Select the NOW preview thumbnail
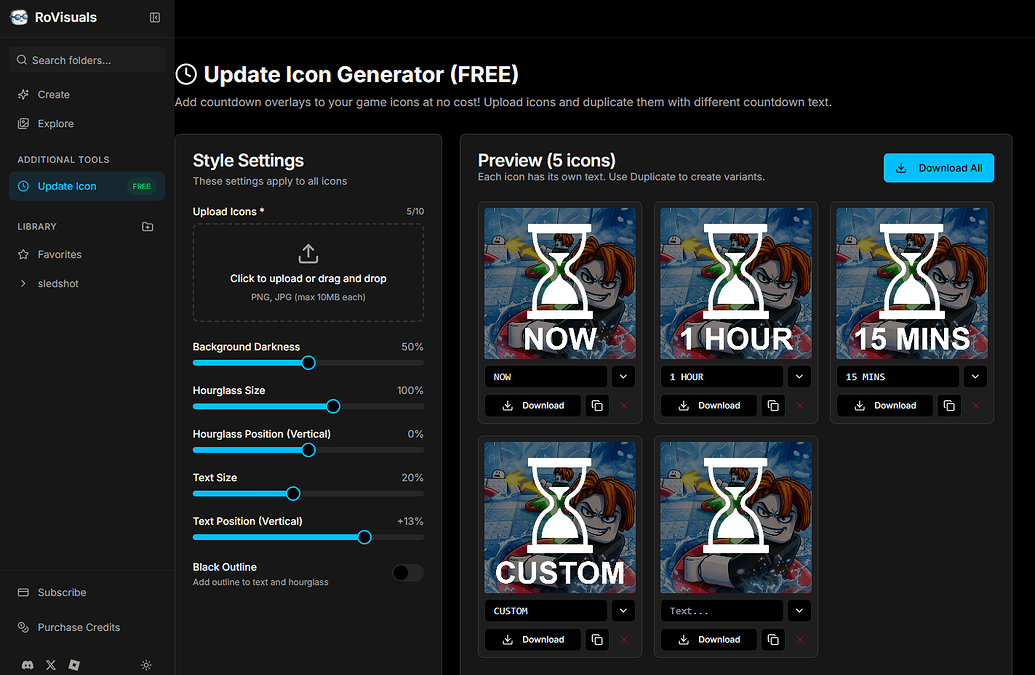 560,284
